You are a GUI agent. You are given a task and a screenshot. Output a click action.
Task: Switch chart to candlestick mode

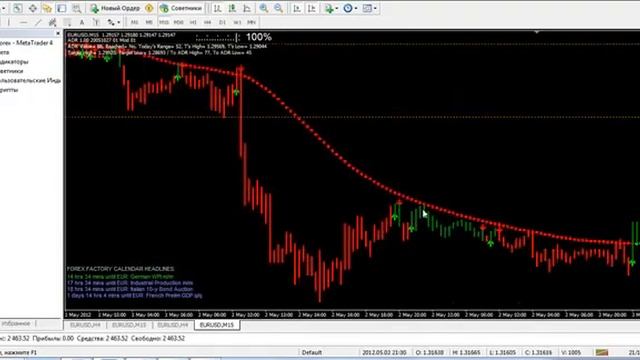coord(232,8)
